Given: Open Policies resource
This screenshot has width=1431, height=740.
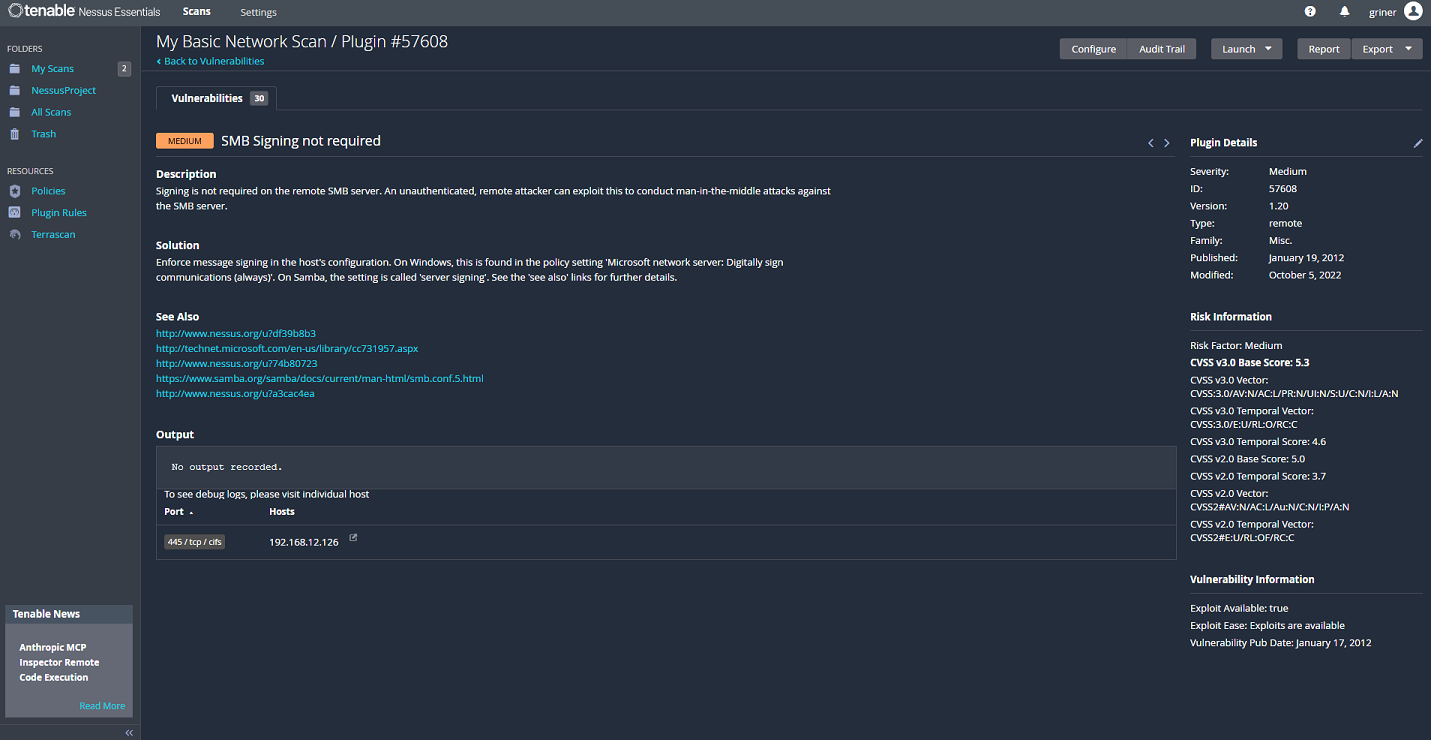Looking at the screenshot, I should (x=48, y=191).
